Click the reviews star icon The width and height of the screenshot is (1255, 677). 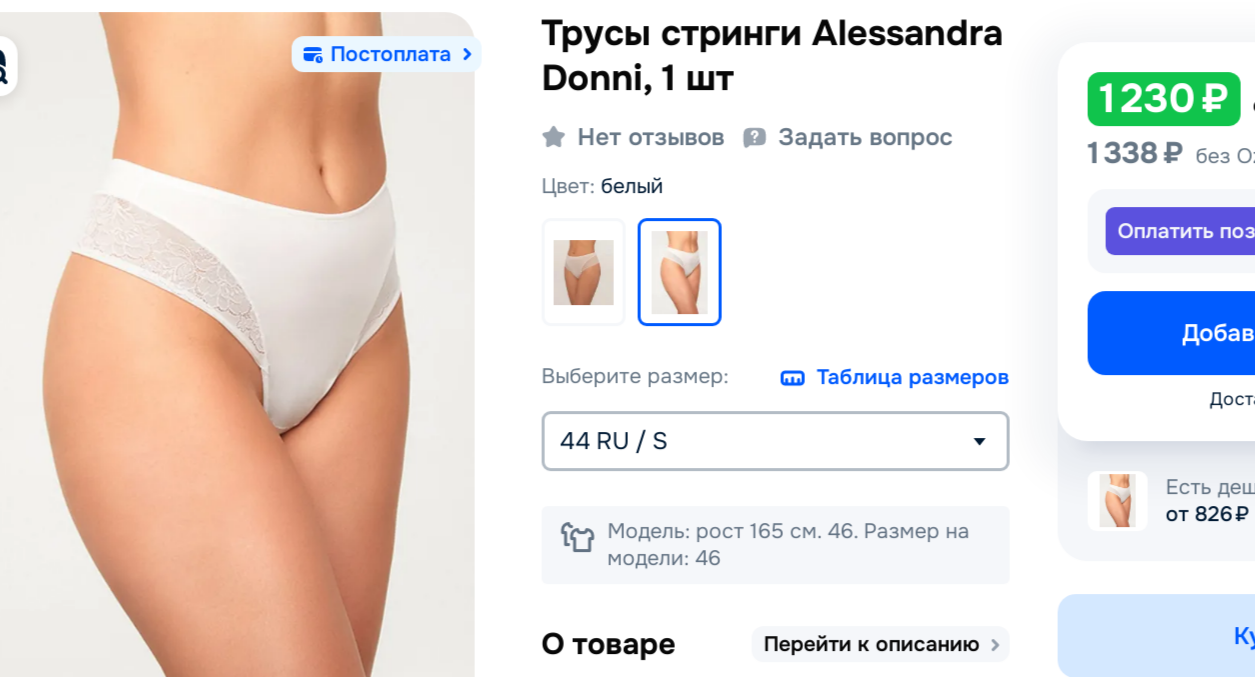[x=554, y=137]
